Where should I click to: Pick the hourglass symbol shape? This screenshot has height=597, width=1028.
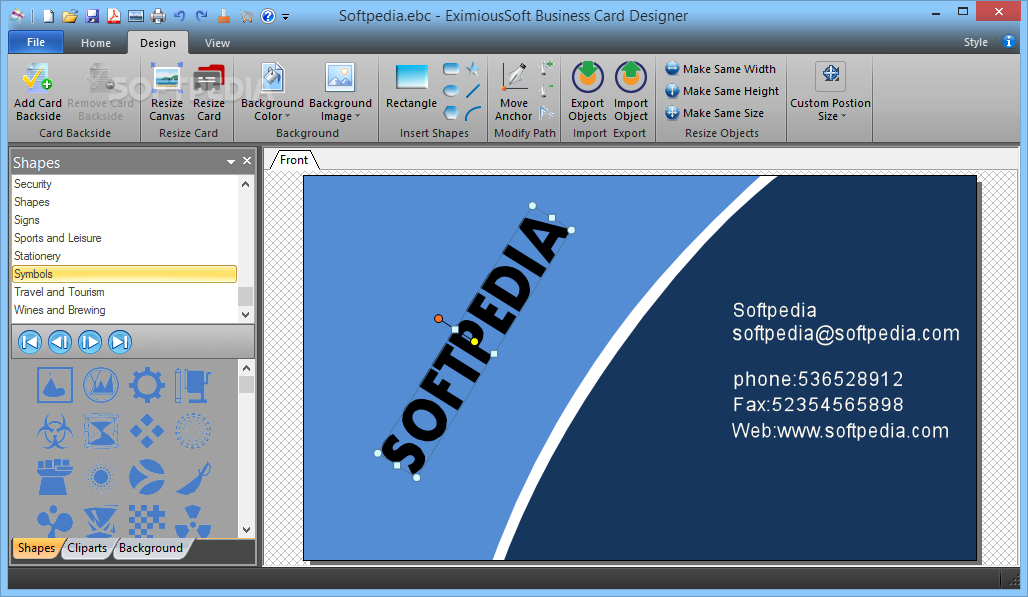coord(101,431)
